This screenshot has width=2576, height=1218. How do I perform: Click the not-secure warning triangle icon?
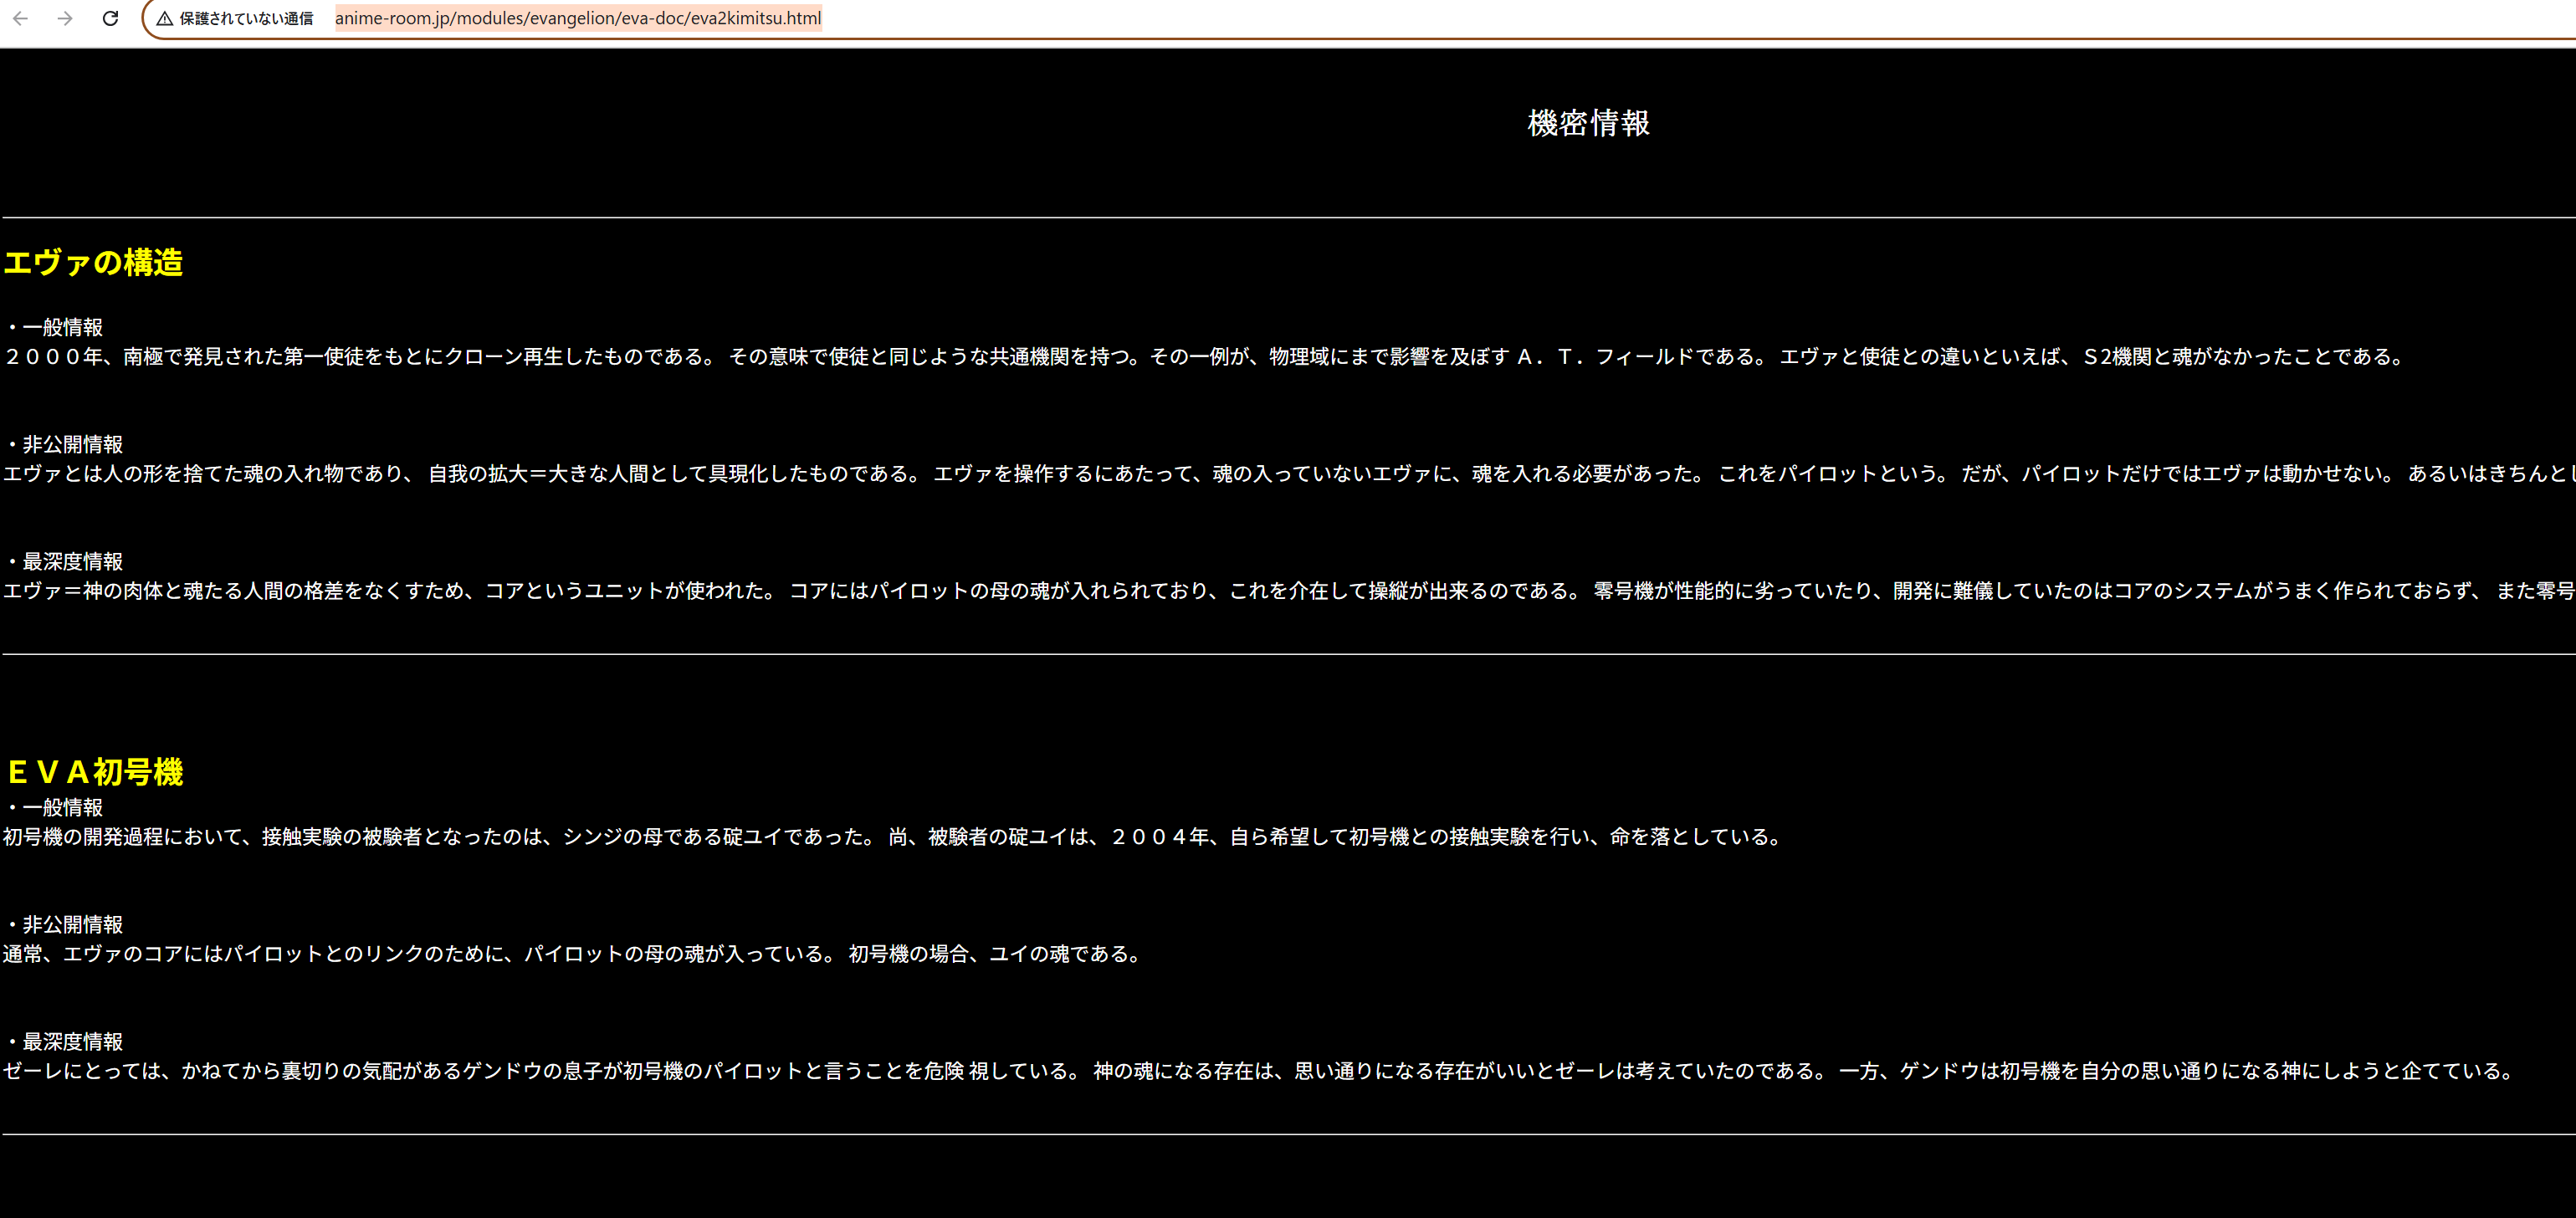165,19
